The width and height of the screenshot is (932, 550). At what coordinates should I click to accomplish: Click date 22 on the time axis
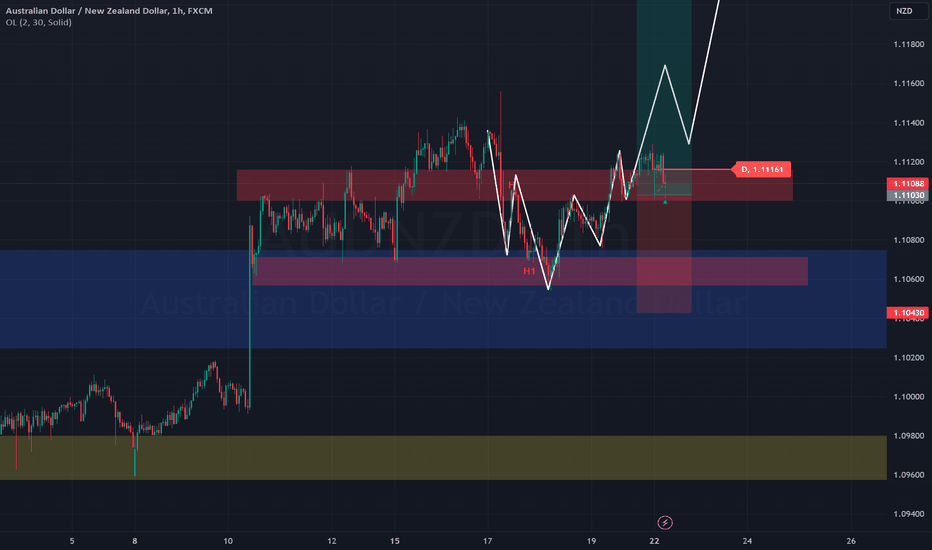[x=654, y=541]
